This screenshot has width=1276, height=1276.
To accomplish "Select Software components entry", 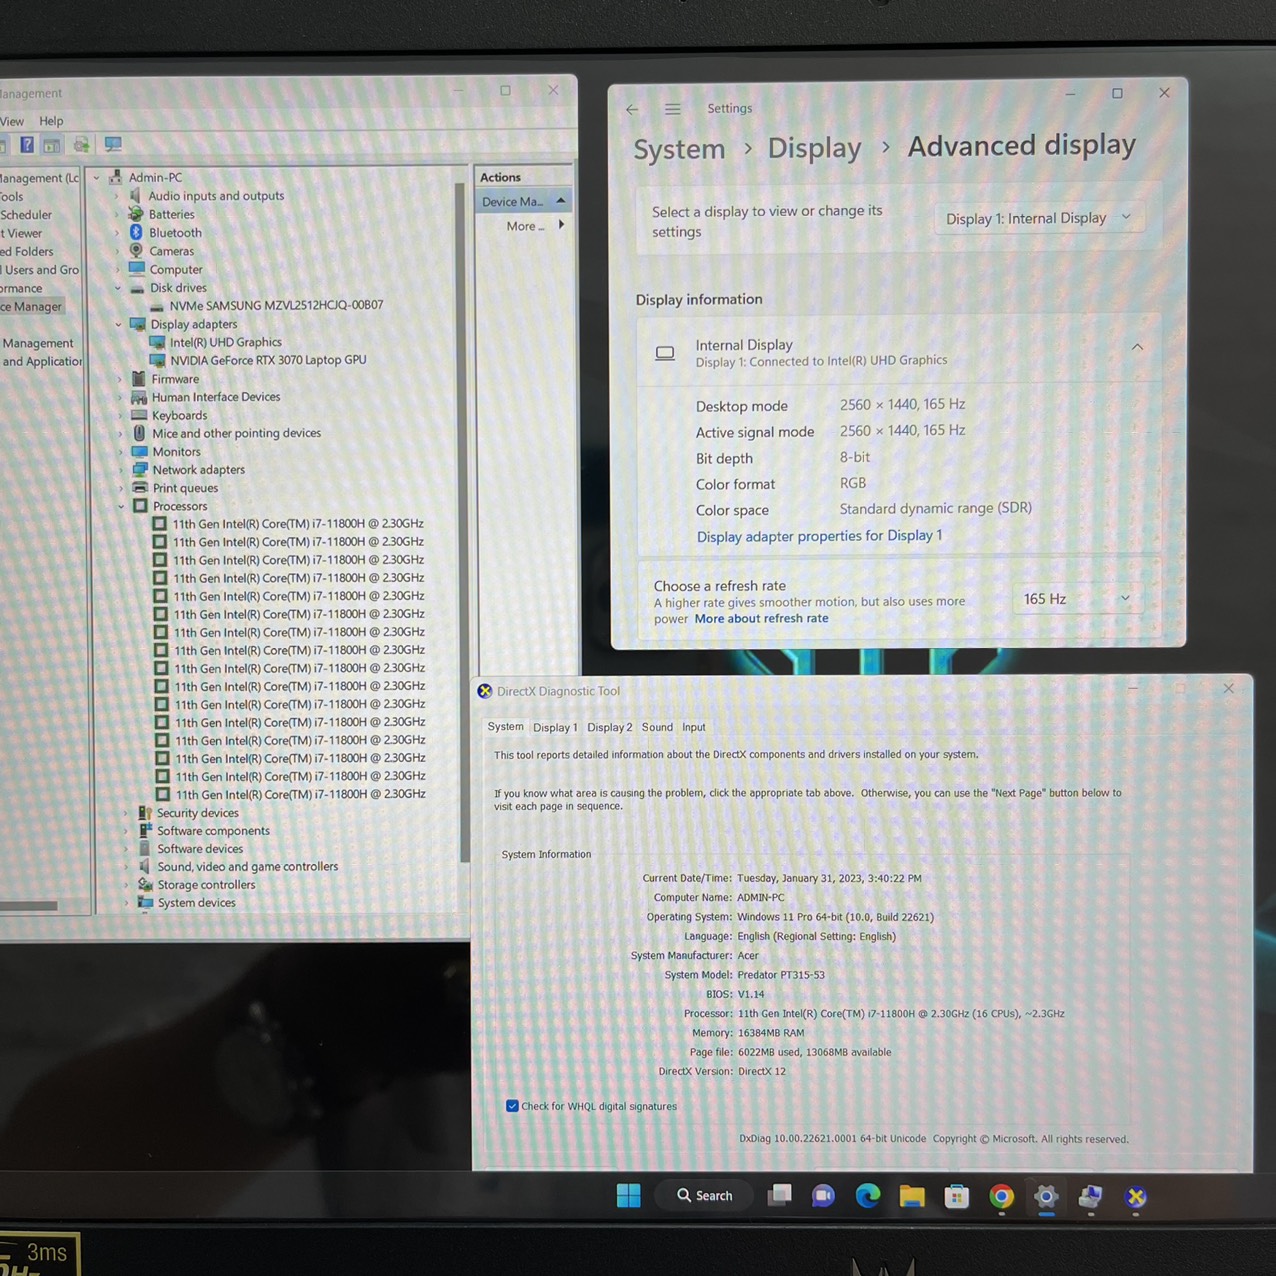I will tap(213, 831).
